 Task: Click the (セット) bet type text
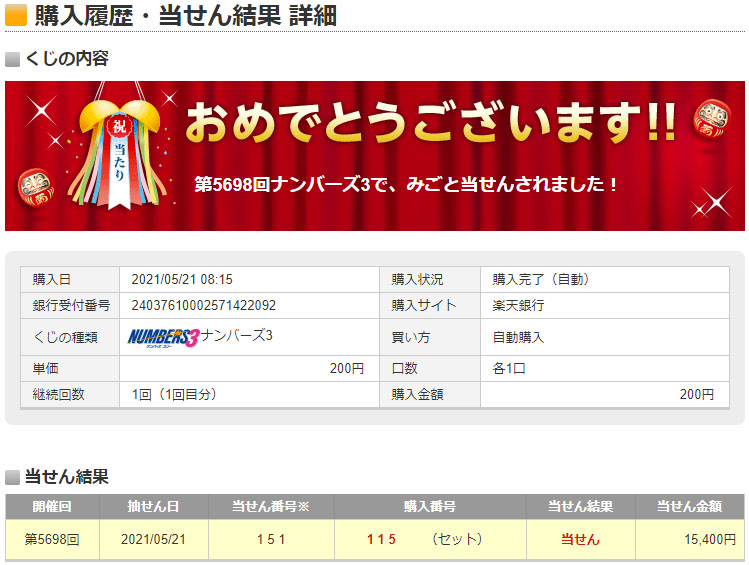[457, 539]
